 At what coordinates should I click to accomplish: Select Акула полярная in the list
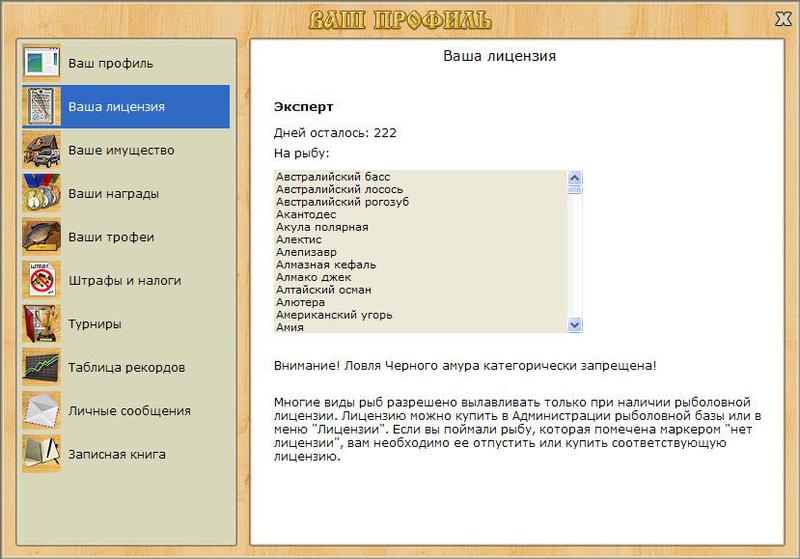(x=420, y=227)
